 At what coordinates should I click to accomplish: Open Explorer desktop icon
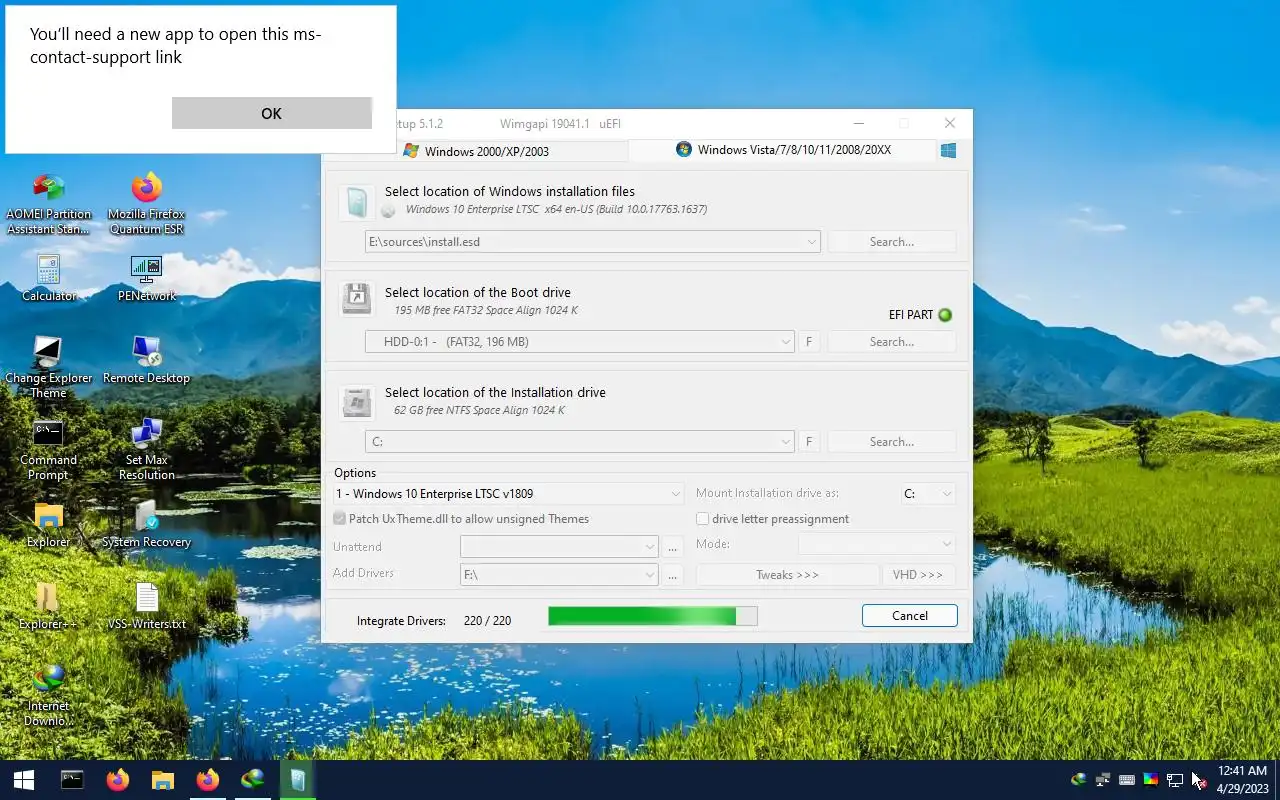tap(48, 525)
